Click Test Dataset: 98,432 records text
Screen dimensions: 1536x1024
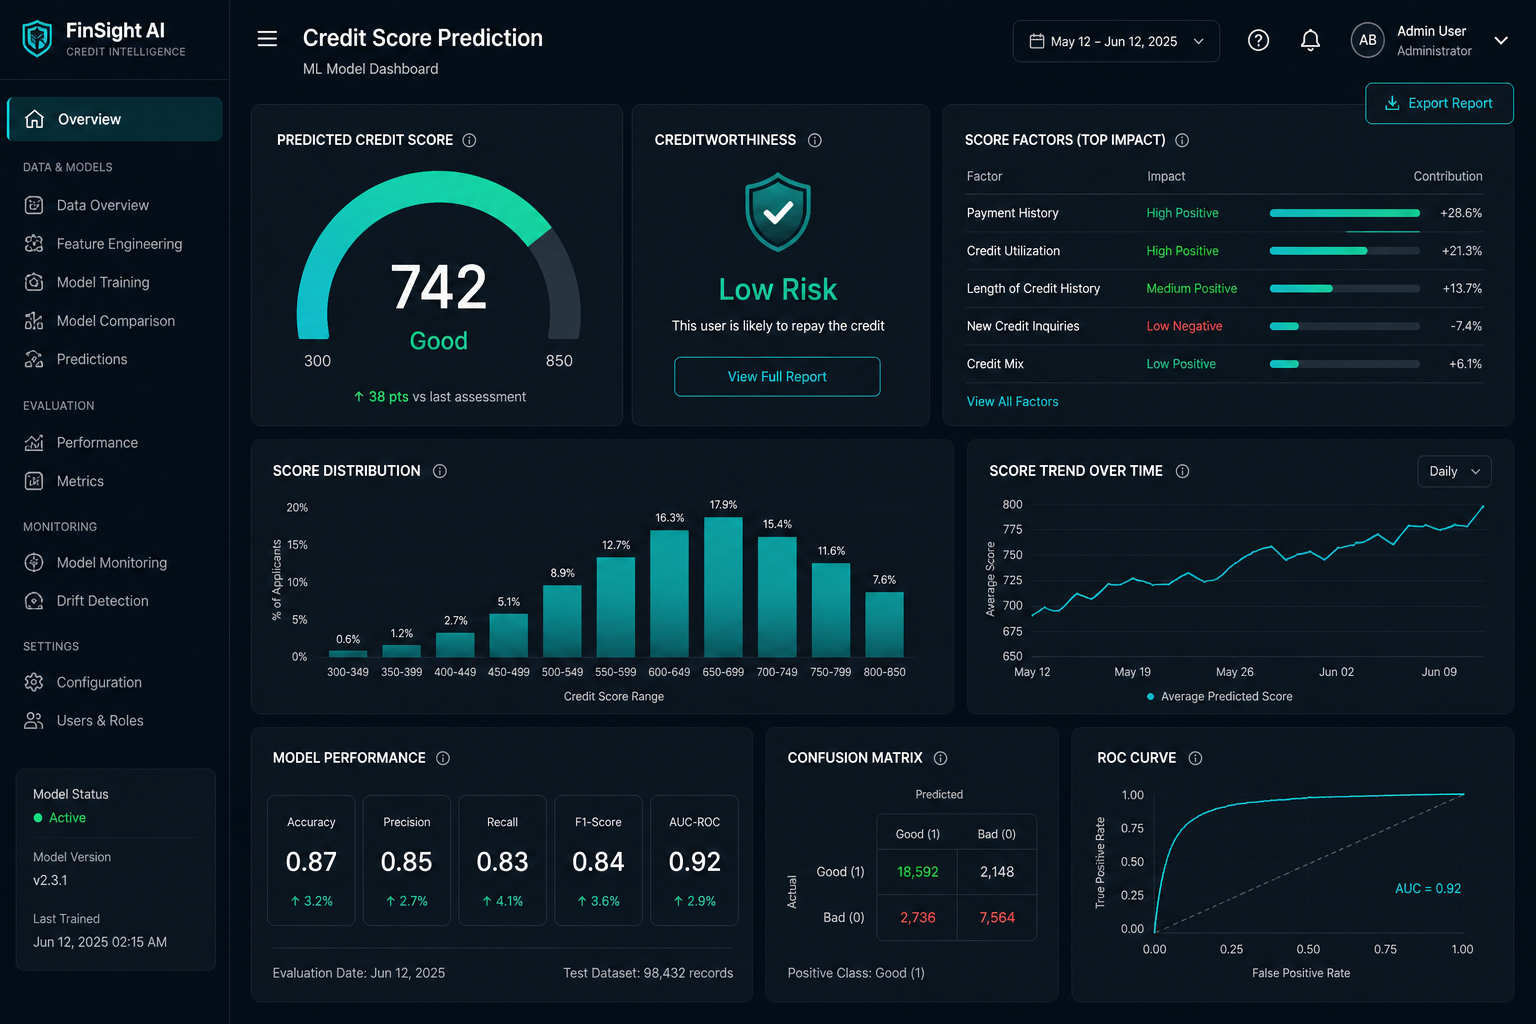click(x=648, y=973)
